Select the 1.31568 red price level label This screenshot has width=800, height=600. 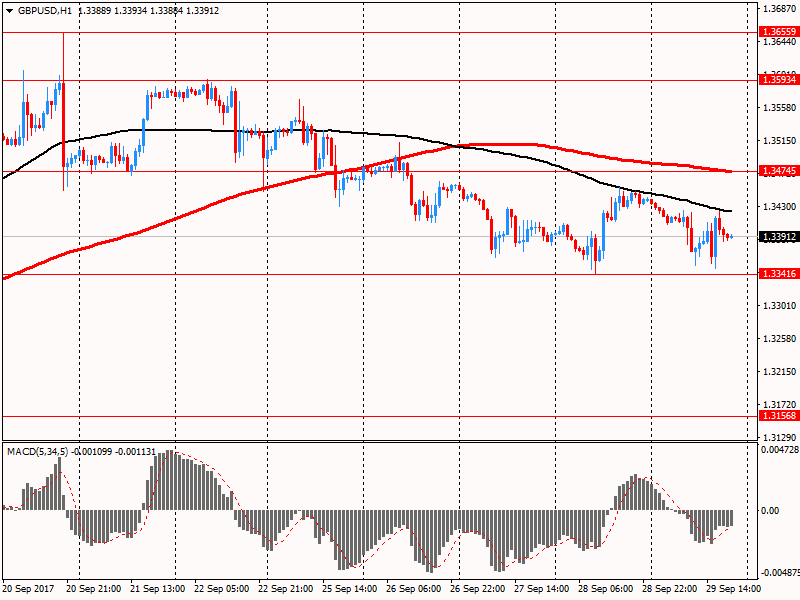[x=779, y=416]
